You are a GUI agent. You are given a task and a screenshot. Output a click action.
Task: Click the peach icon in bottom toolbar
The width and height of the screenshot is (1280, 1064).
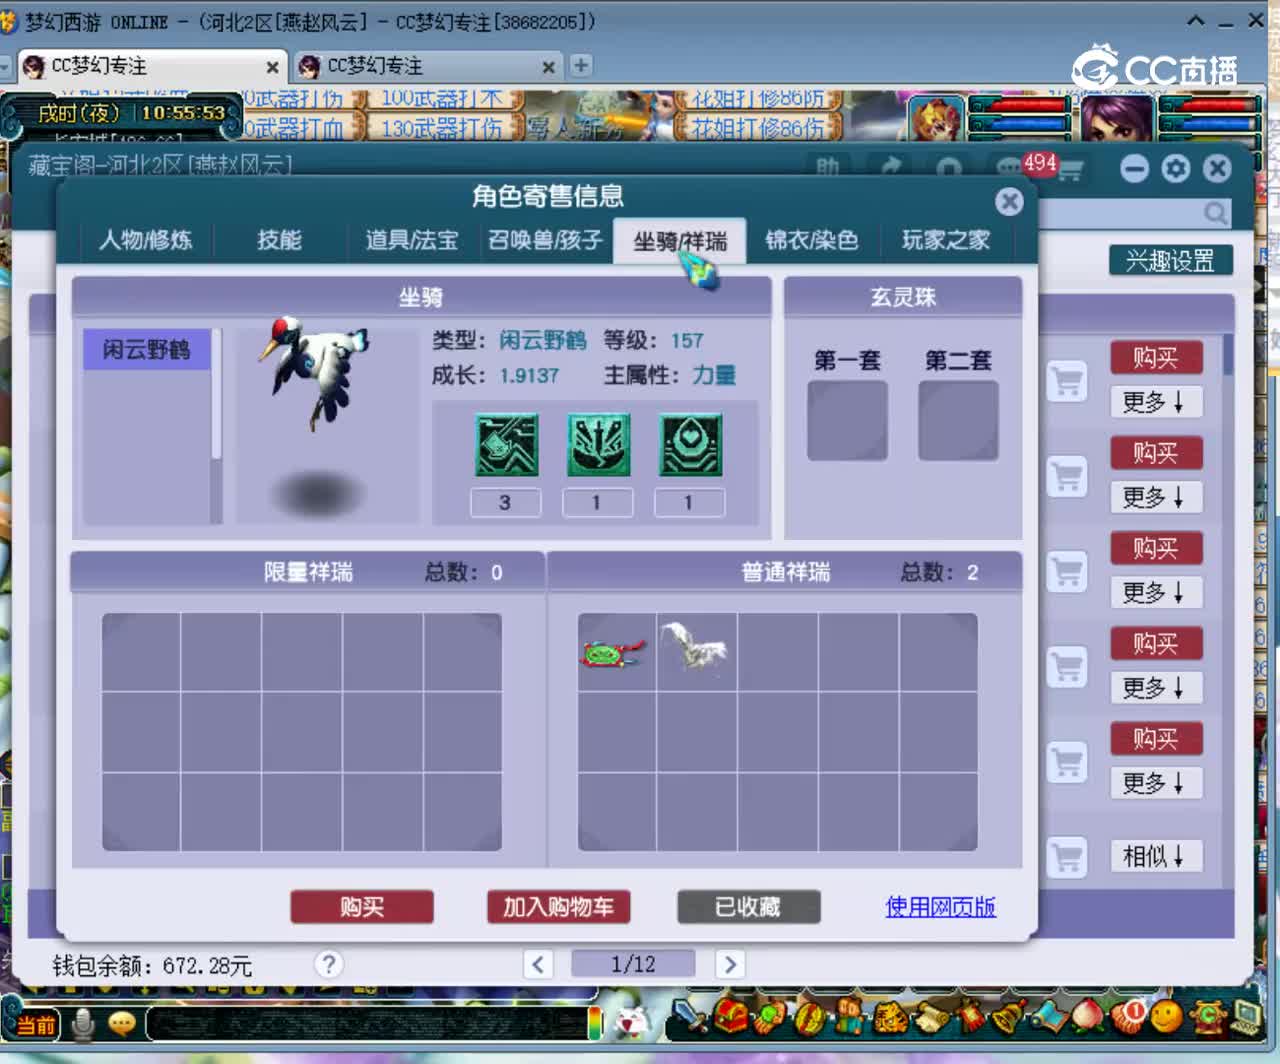pyautogui.click(x=1088, y=1018)
